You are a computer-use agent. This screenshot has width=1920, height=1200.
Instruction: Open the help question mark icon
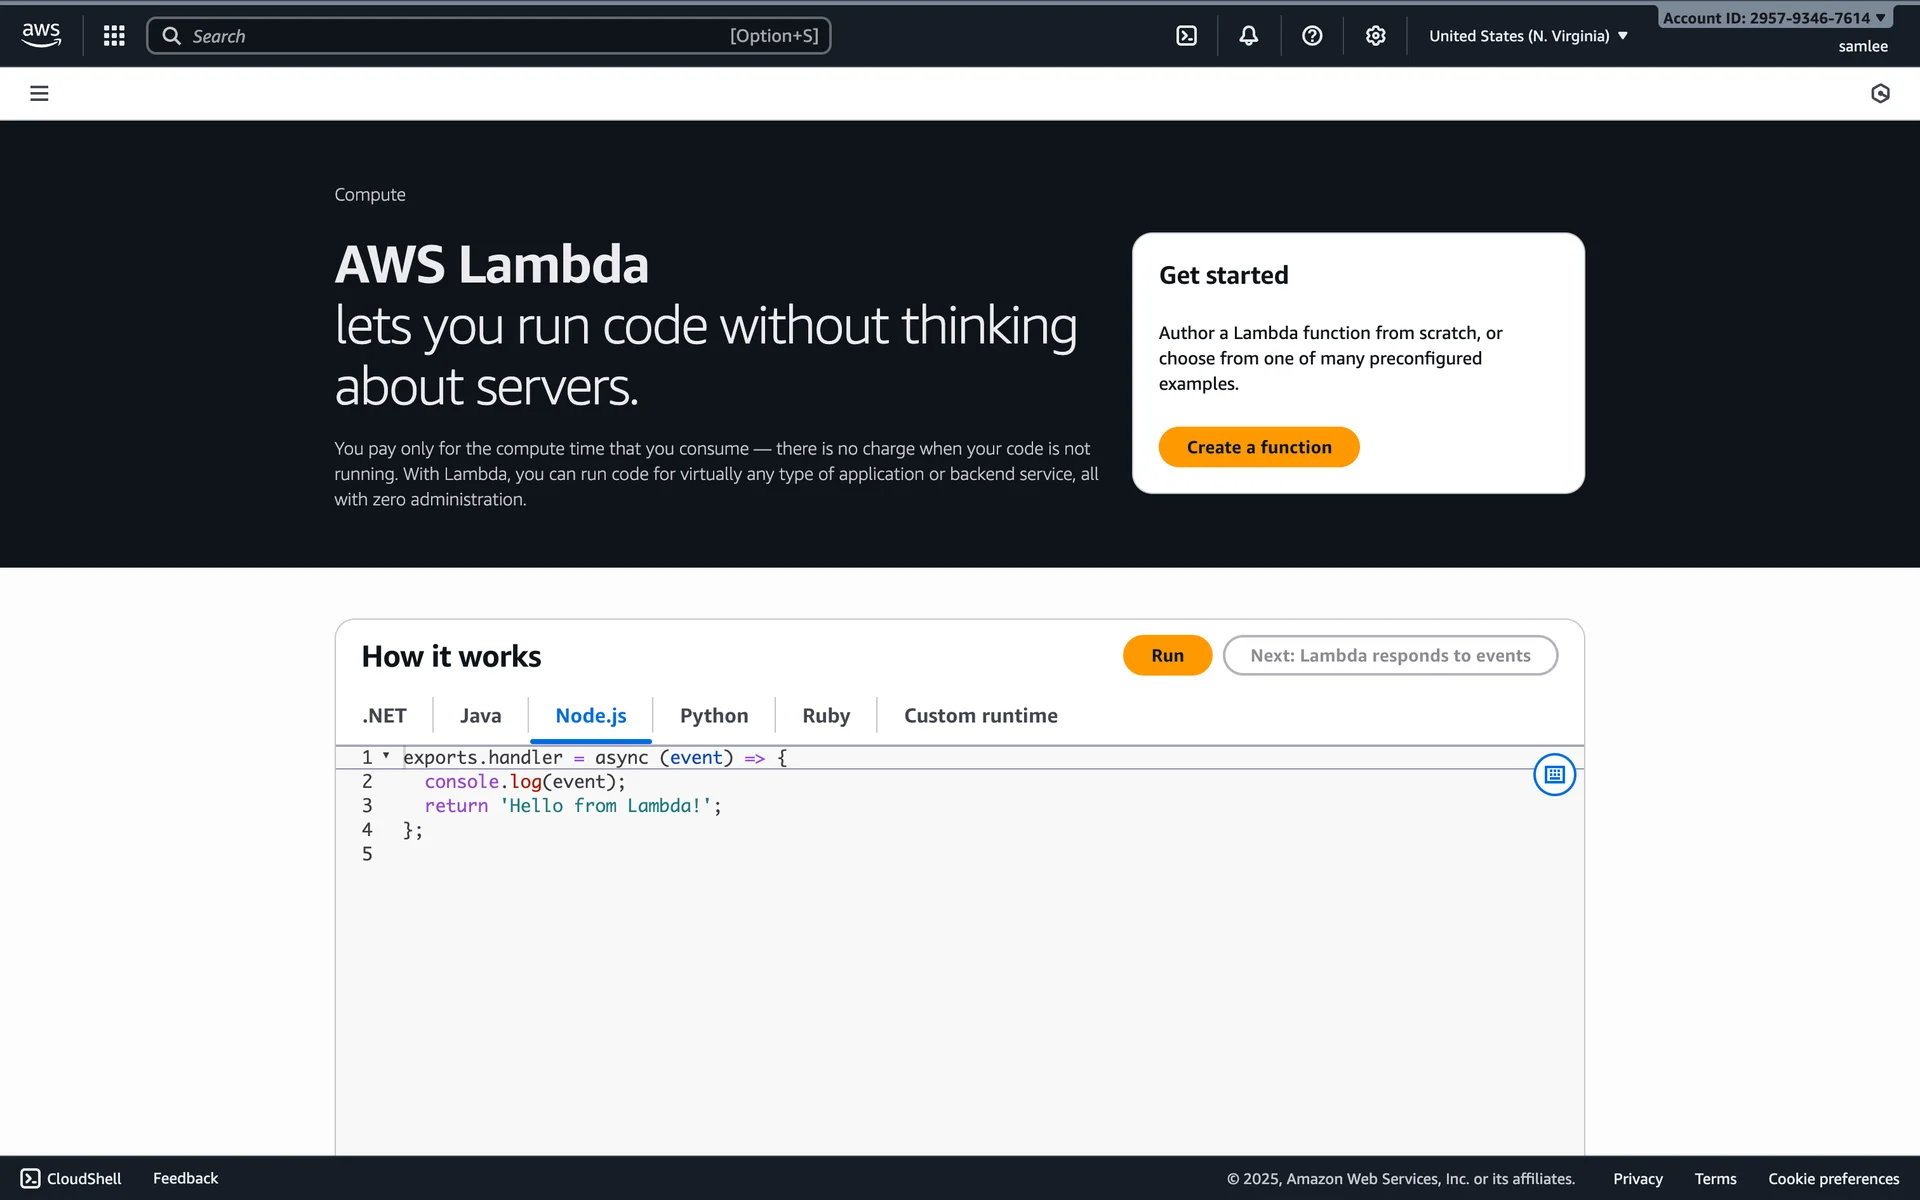(x=1312, y=36)
